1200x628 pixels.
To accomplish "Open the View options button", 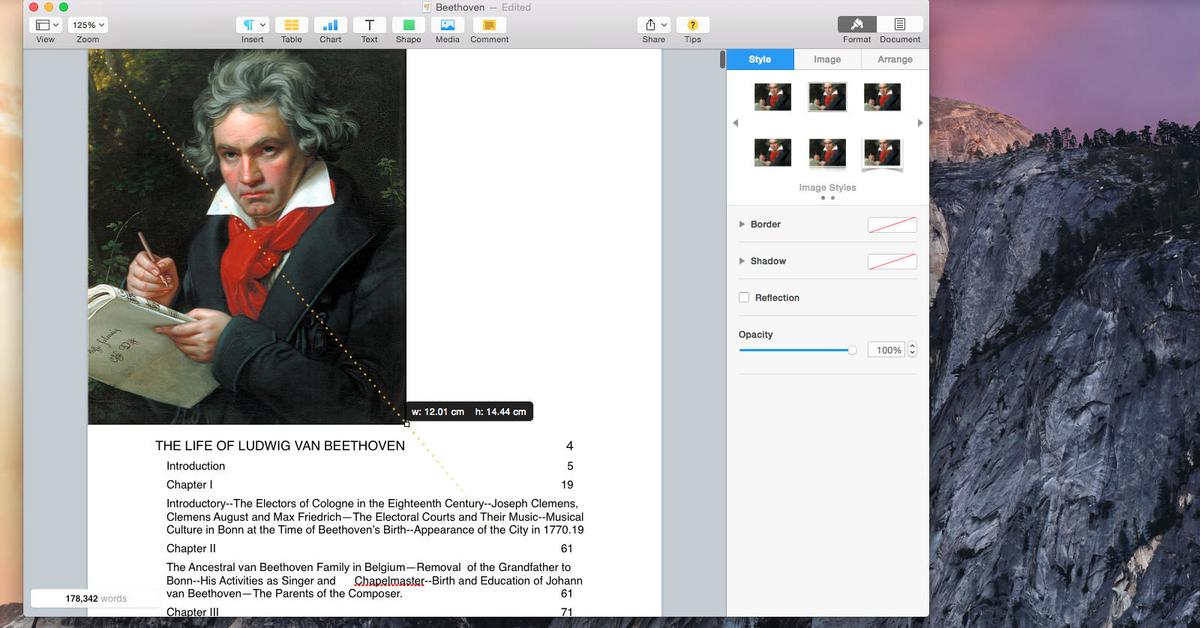I will coord(46,25).
